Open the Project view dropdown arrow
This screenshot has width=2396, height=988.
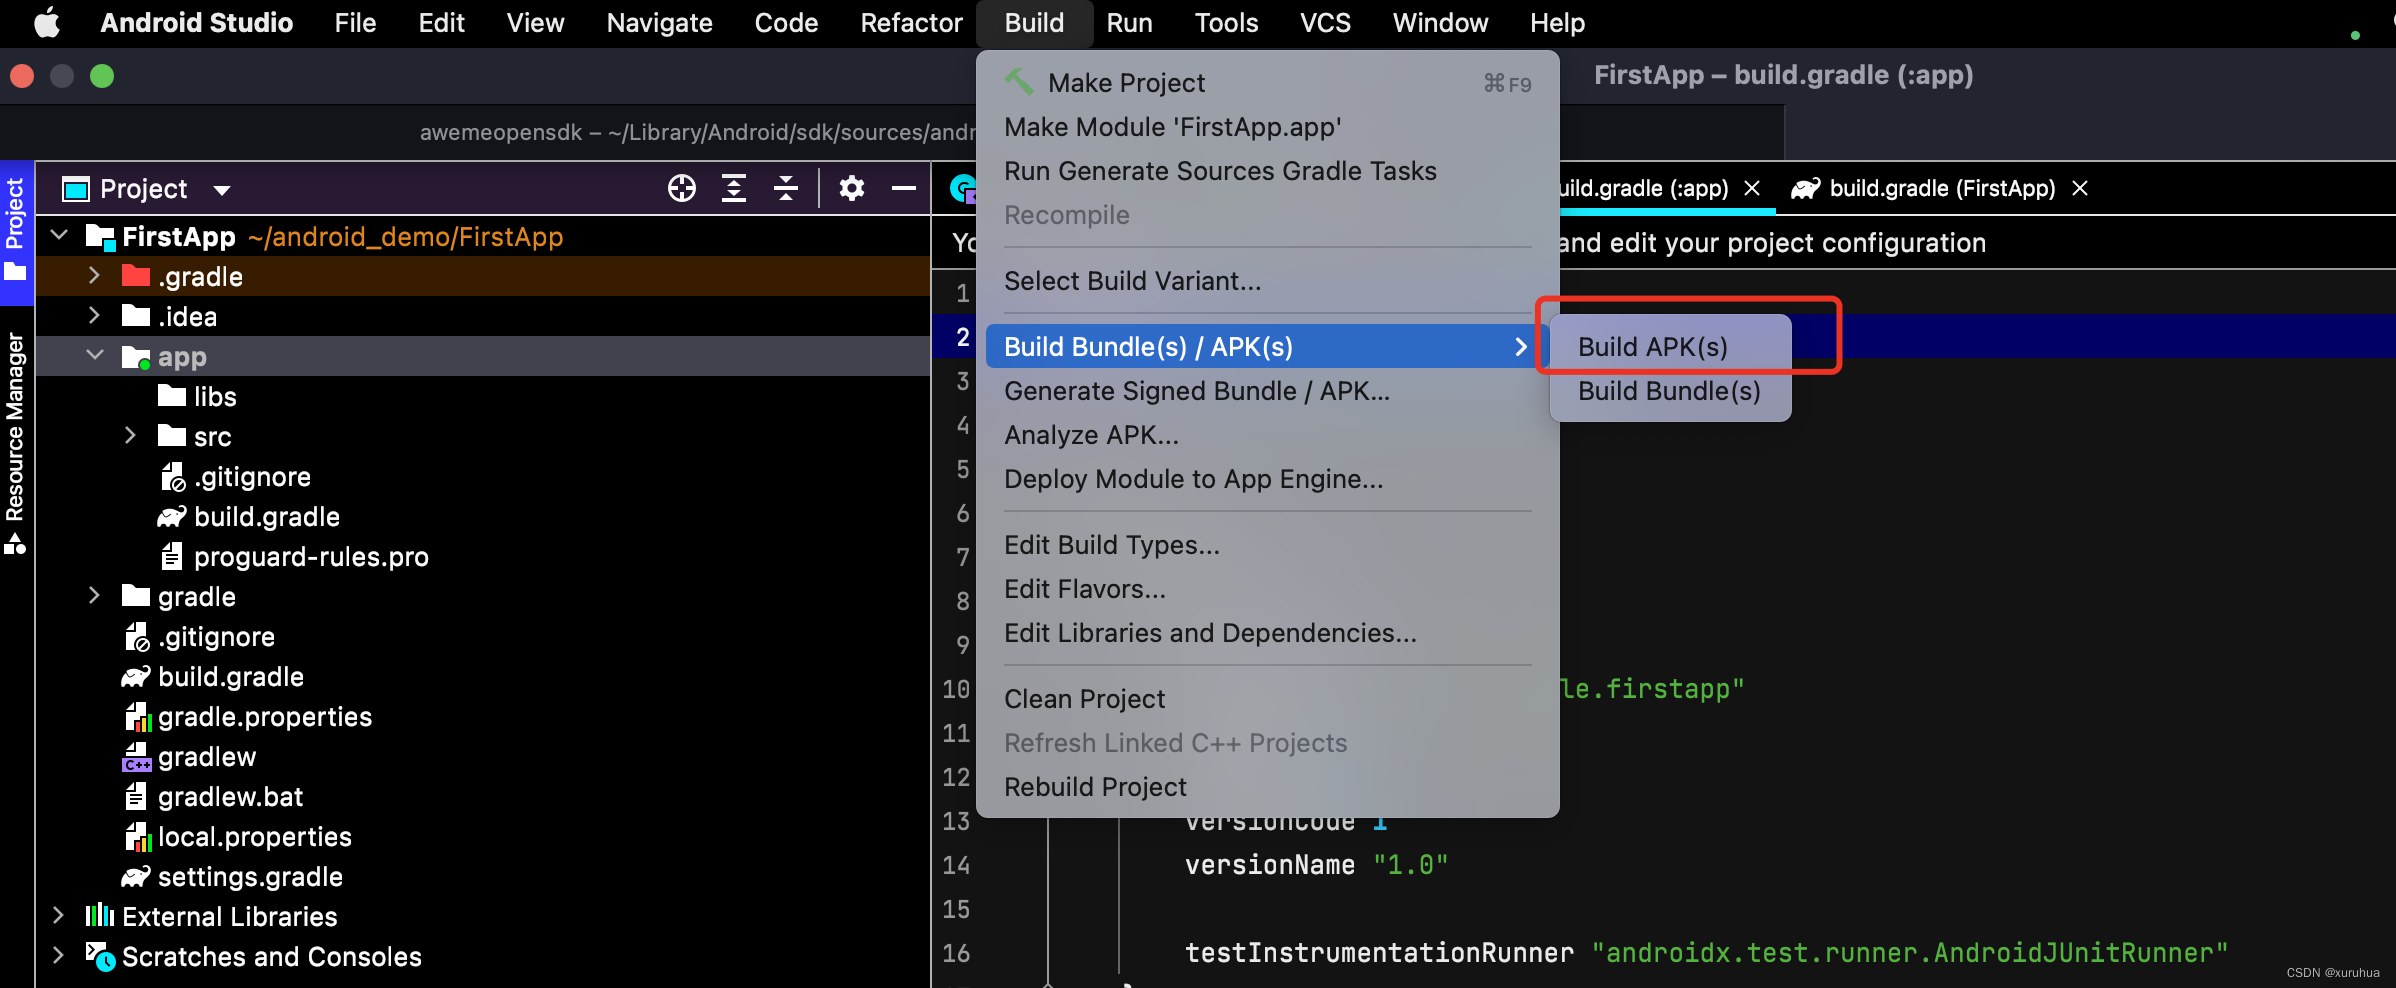[x=222, y=190]
